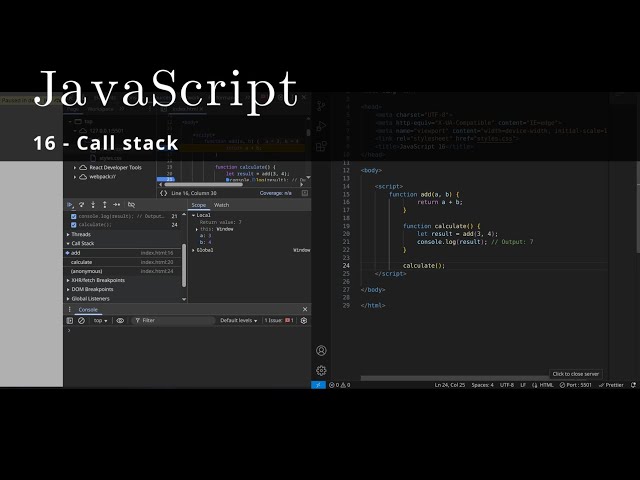This screenshot has height=480, width=640.
Task: Click Ln 24, Col 25 in status bar
Action: [x=450, y=385]
